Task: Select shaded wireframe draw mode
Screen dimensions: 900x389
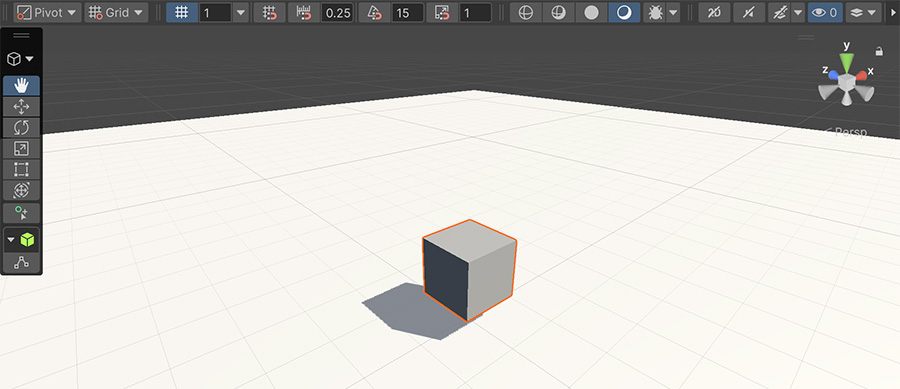Action: [558, 13]
